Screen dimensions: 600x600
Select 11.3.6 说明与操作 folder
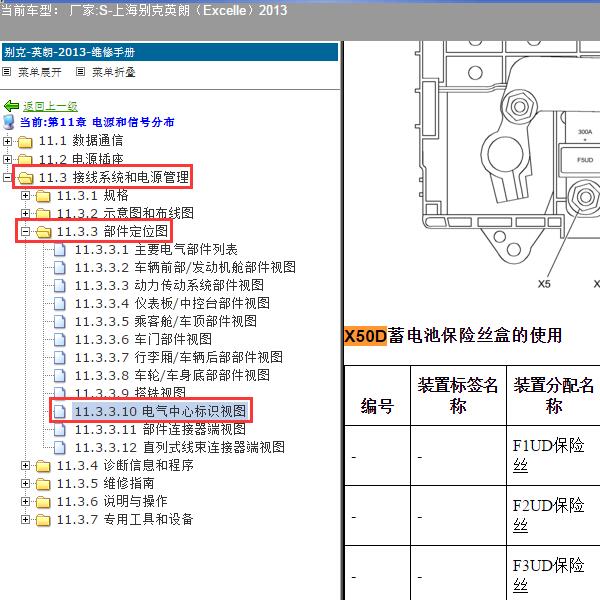(x=112, y=501)
